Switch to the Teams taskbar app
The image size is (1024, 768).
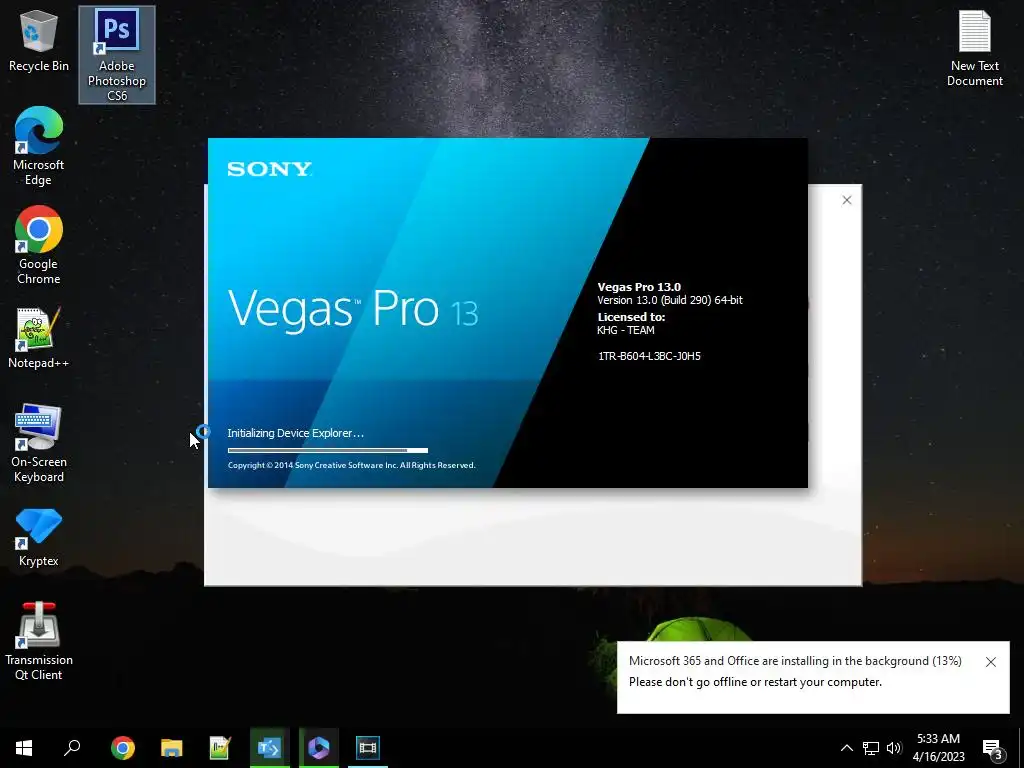[269, 748]
